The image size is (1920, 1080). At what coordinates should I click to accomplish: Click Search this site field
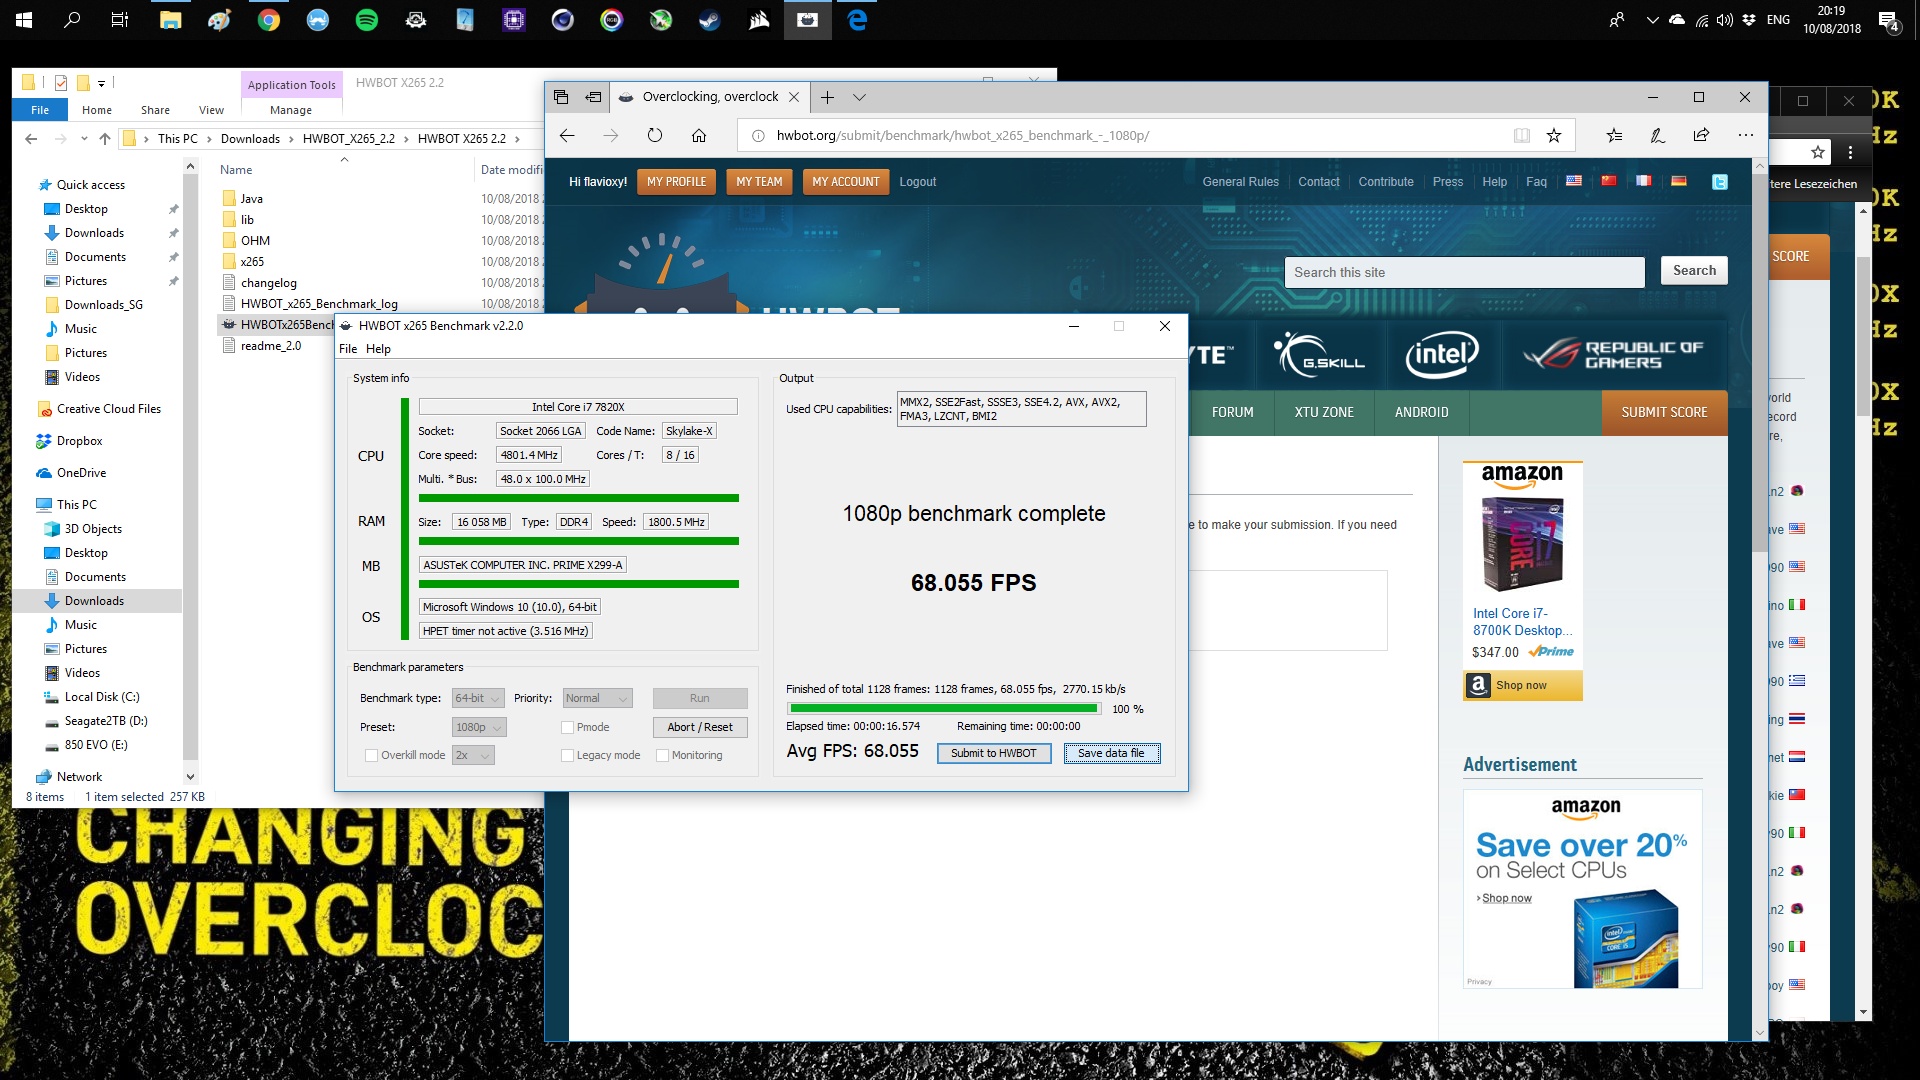point(1464,272)
